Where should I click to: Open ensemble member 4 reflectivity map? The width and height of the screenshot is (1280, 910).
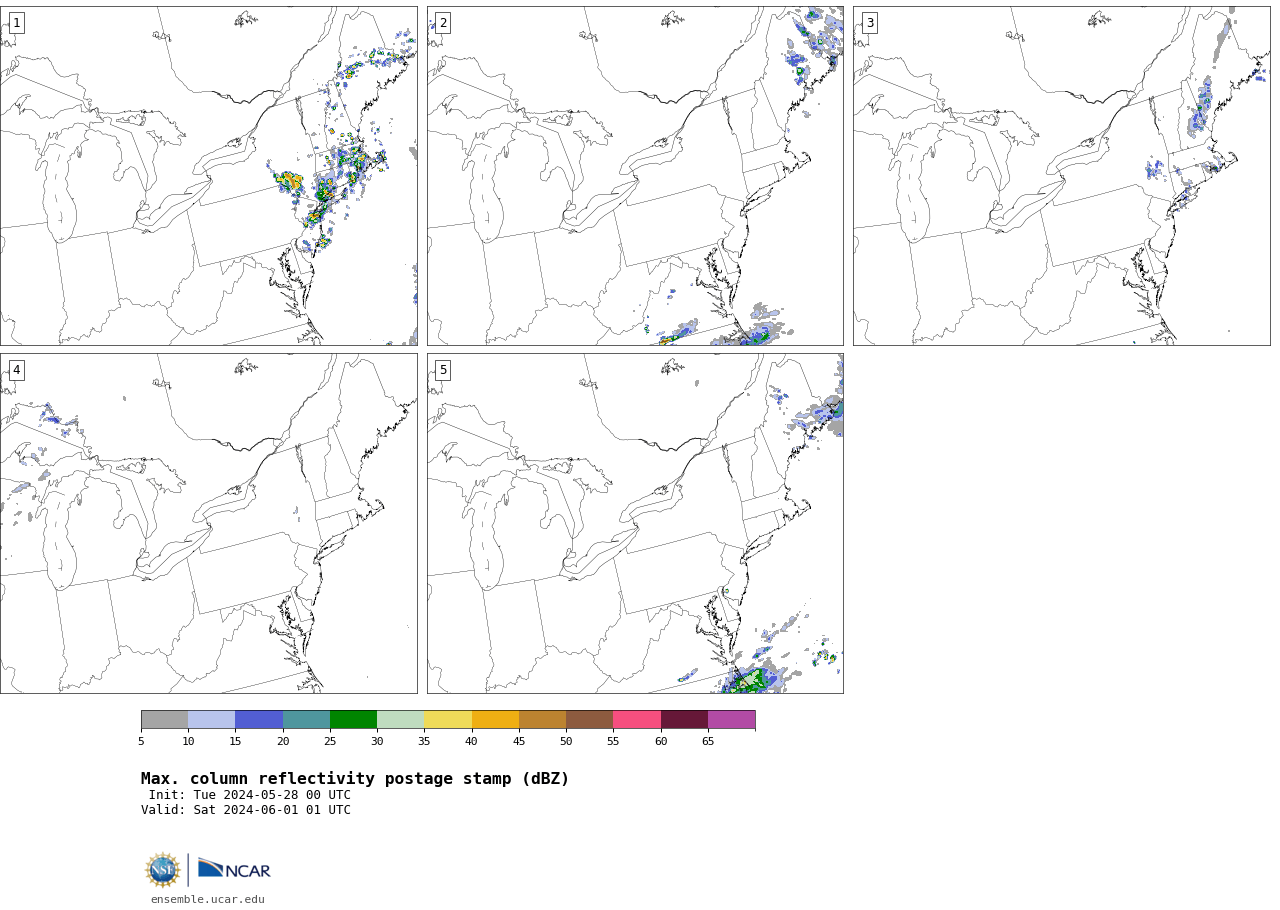click(208, 523)
